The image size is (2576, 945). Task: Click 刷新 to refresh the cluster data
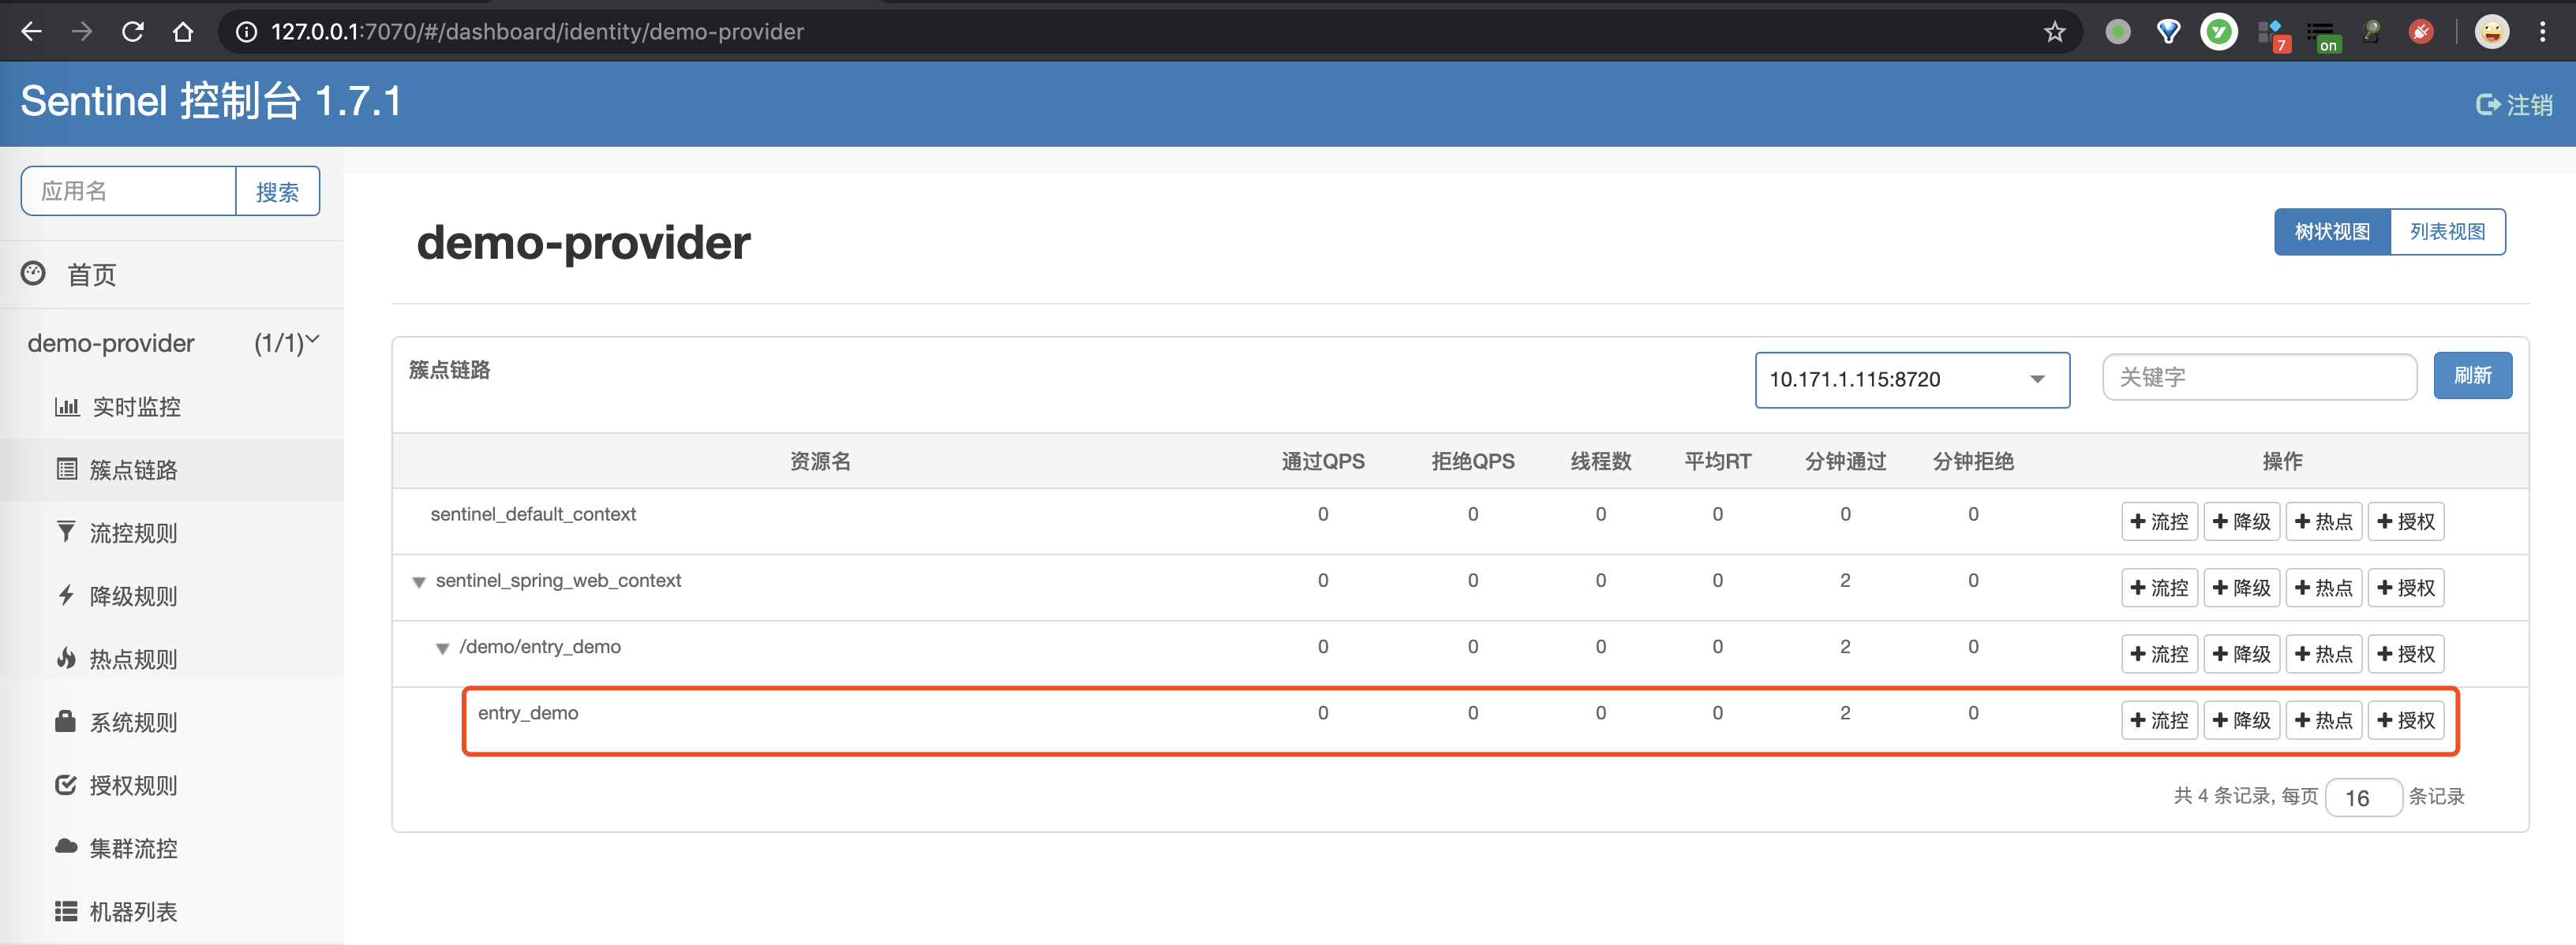(x=2472, y=375)
